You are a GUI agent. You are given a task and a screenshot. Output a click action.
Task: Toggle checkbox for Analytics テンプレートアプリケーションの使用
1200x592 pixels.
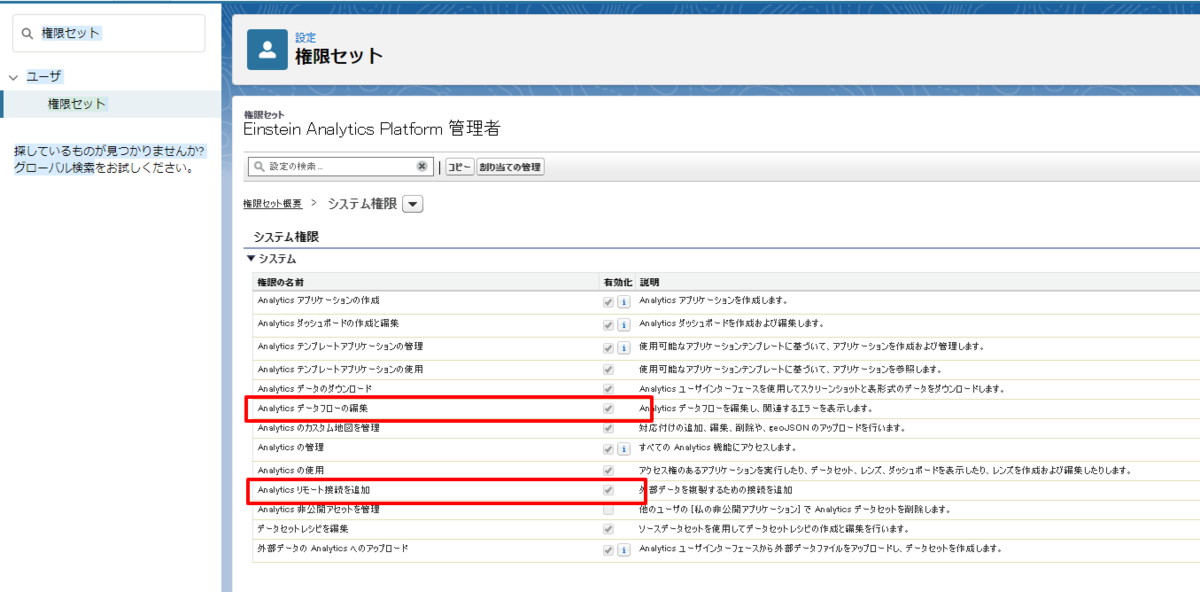(608, 370)
